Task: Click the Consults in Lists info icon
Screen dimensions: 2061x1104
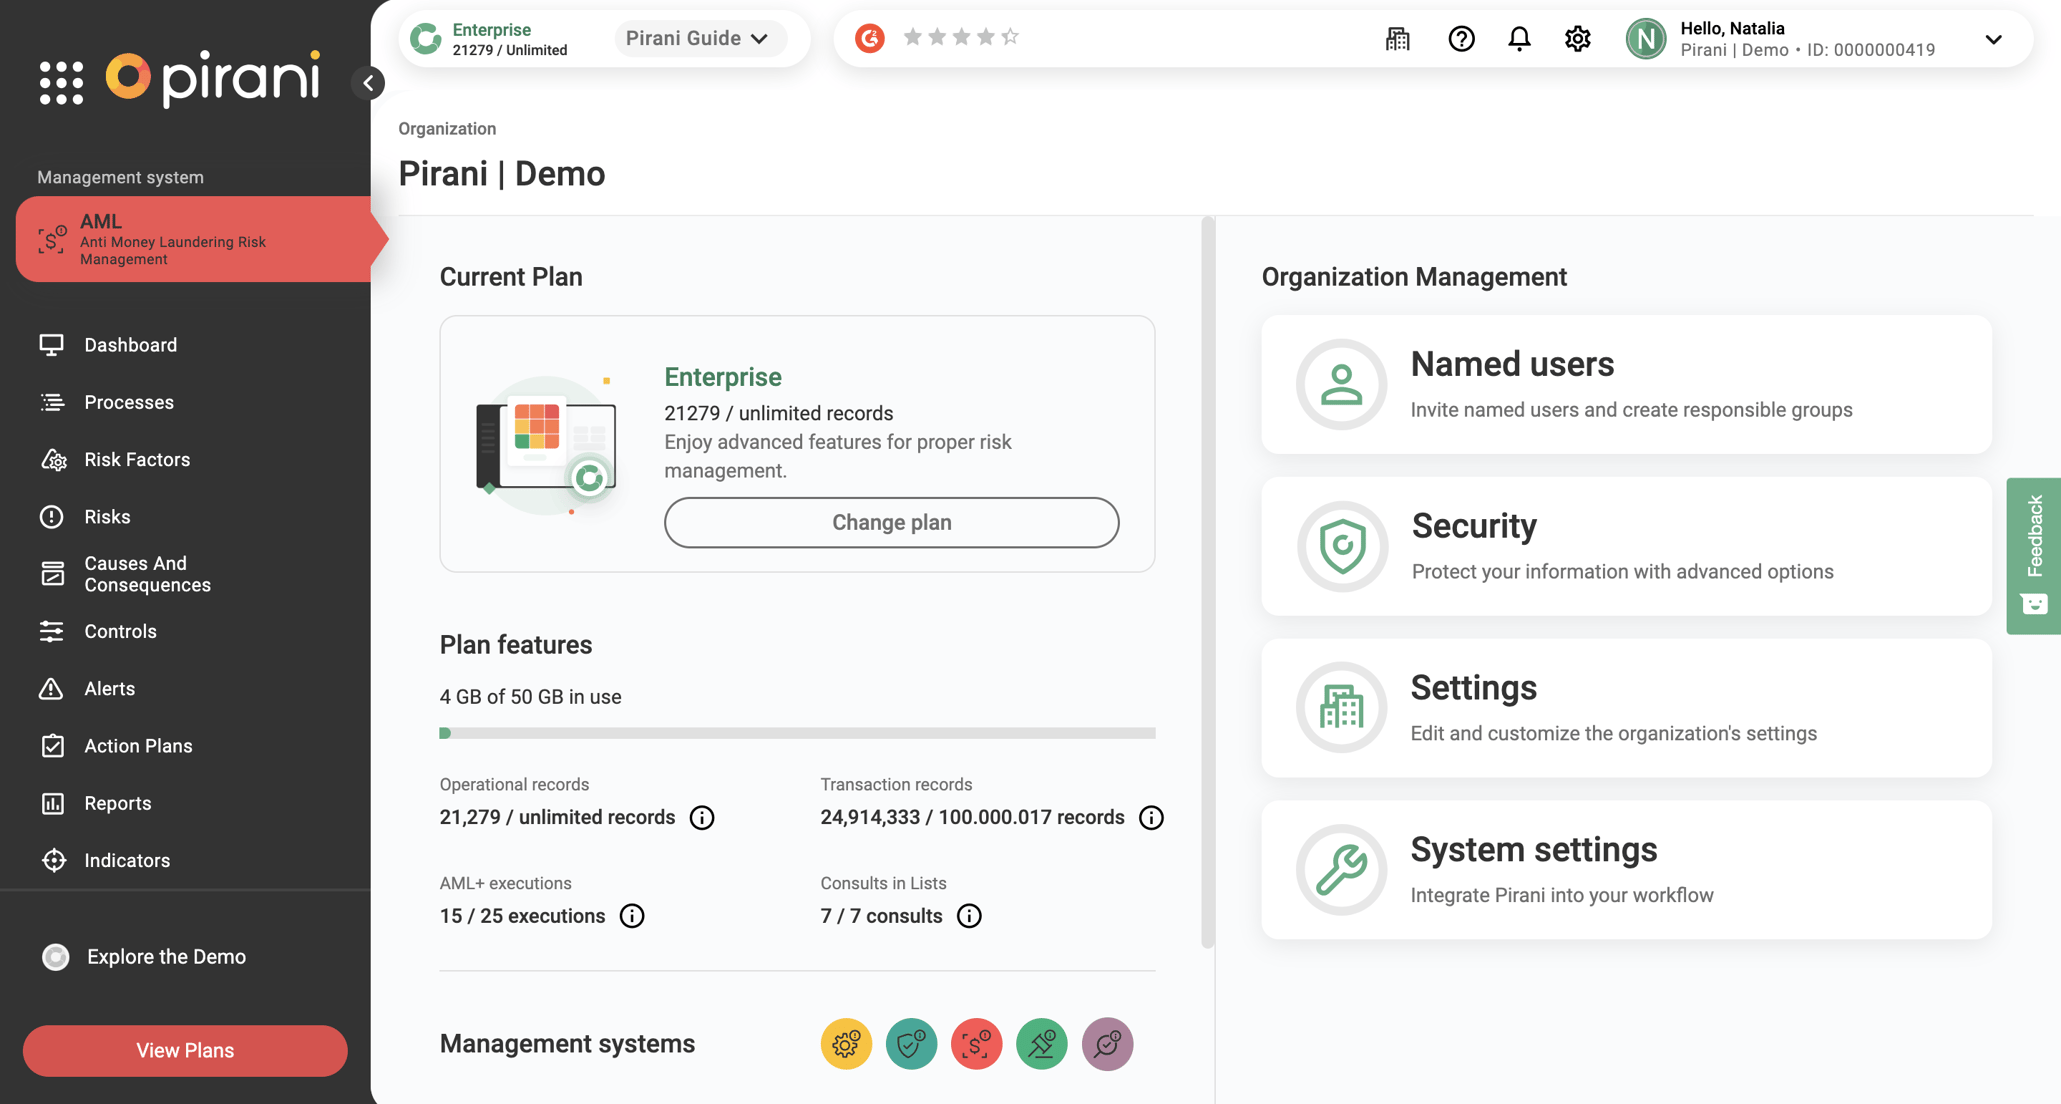Action: pyautogui.click(x=968, y=915)
